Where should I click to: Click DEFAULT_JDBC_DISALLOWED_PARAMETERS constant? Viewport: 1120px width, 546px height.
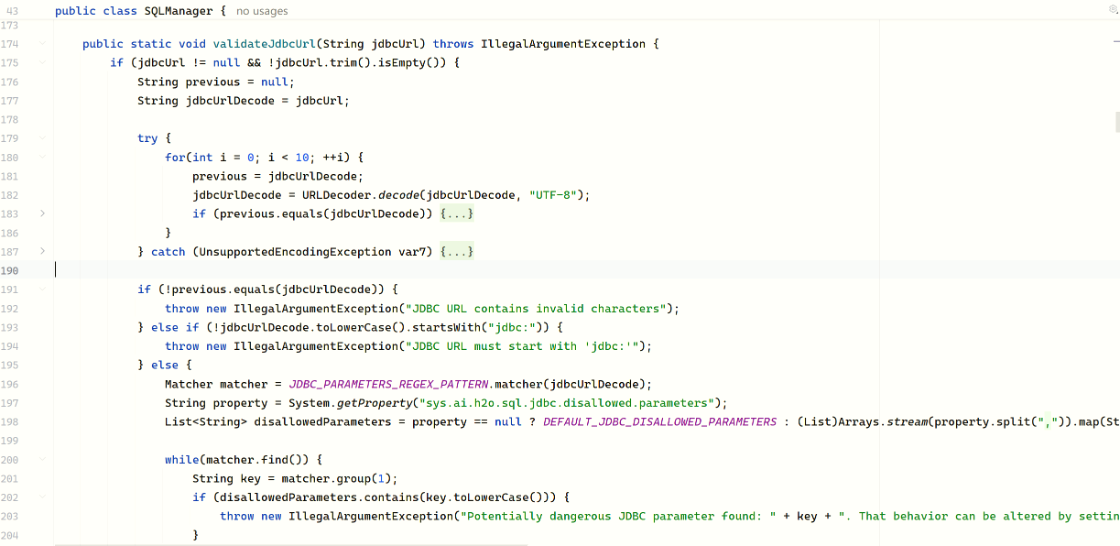[x=660, y=422]
